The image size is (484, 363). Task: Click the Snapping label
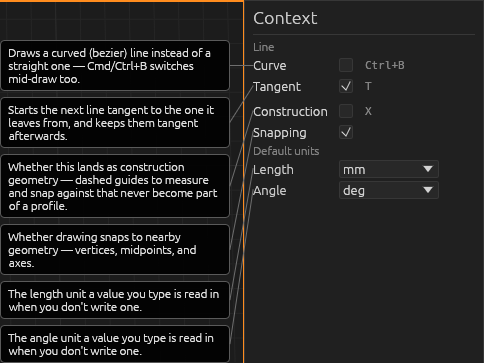coord(280,133)
